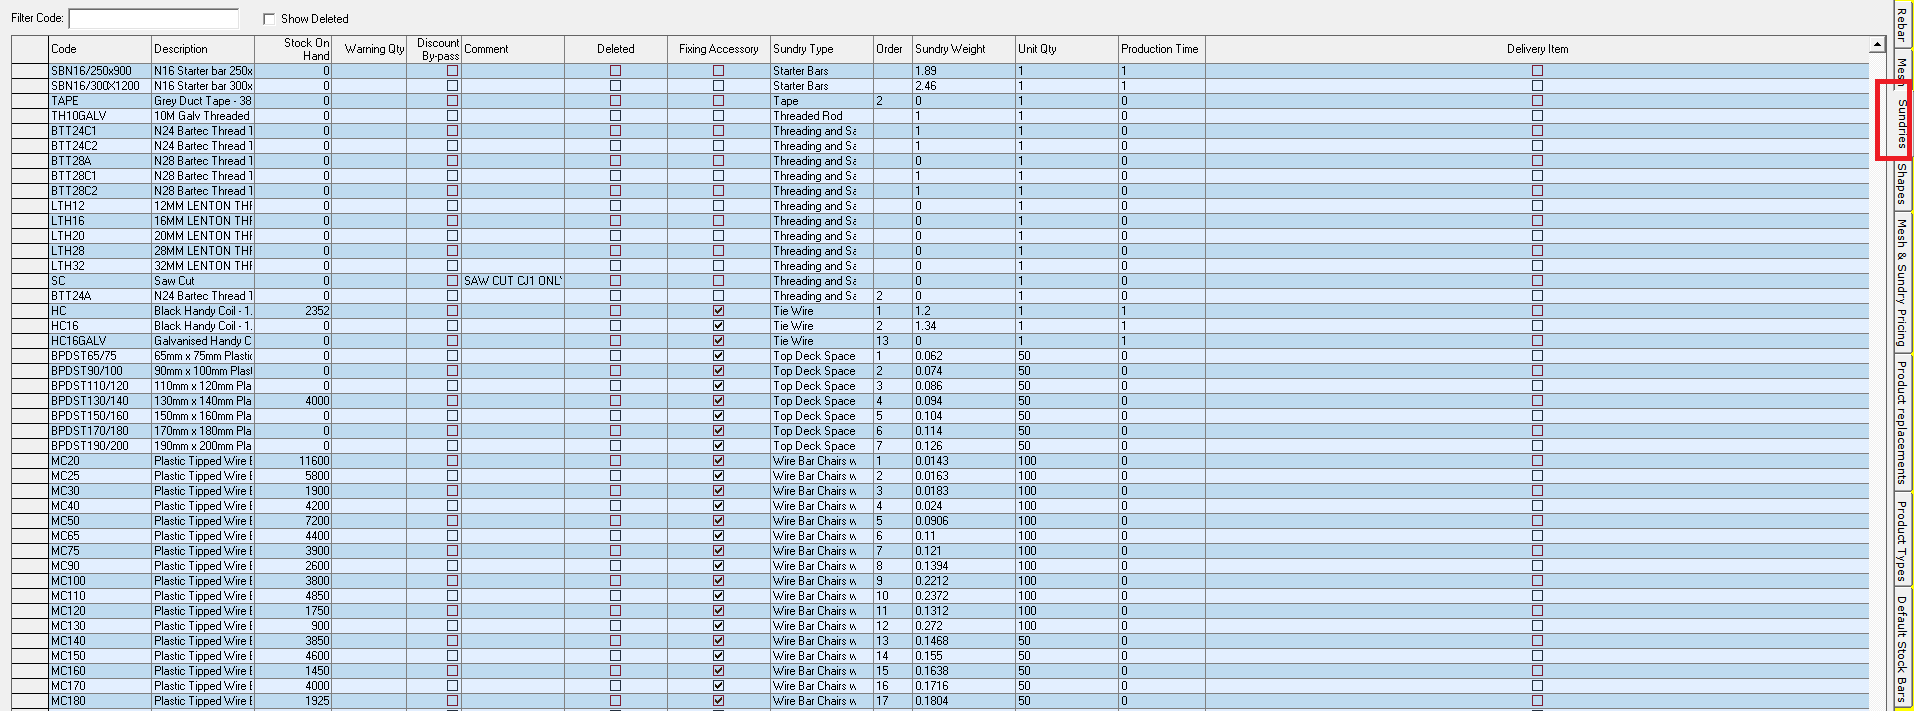The image size is (1914, 711).
Task: Select the MC65 code cell
Action: pos(100,536)
